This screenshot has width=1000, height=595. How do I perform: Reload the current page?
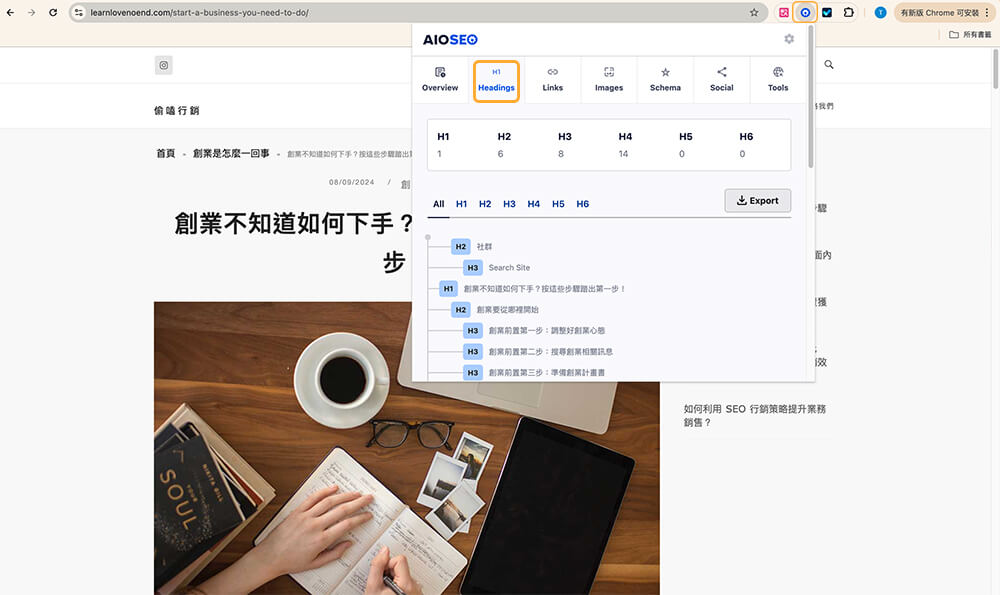pyautogui.click(x=53, y=12)
